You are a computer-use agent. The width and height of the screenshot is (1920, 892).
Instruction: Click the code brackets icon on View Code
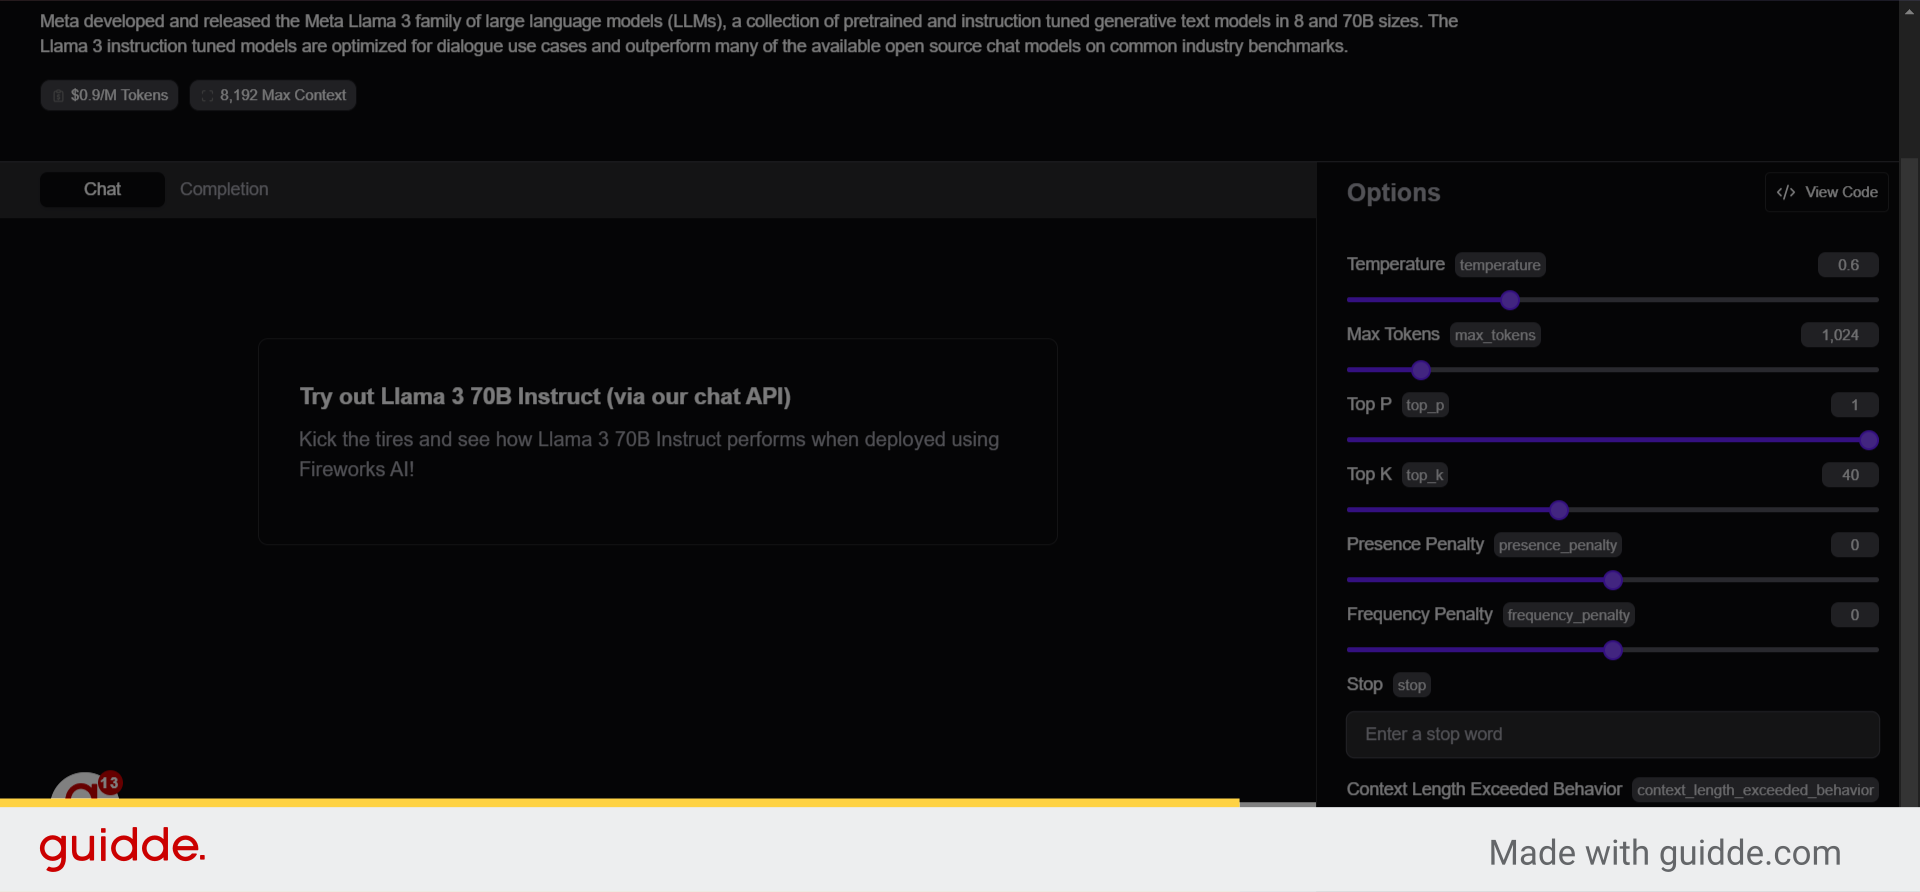1786,192
